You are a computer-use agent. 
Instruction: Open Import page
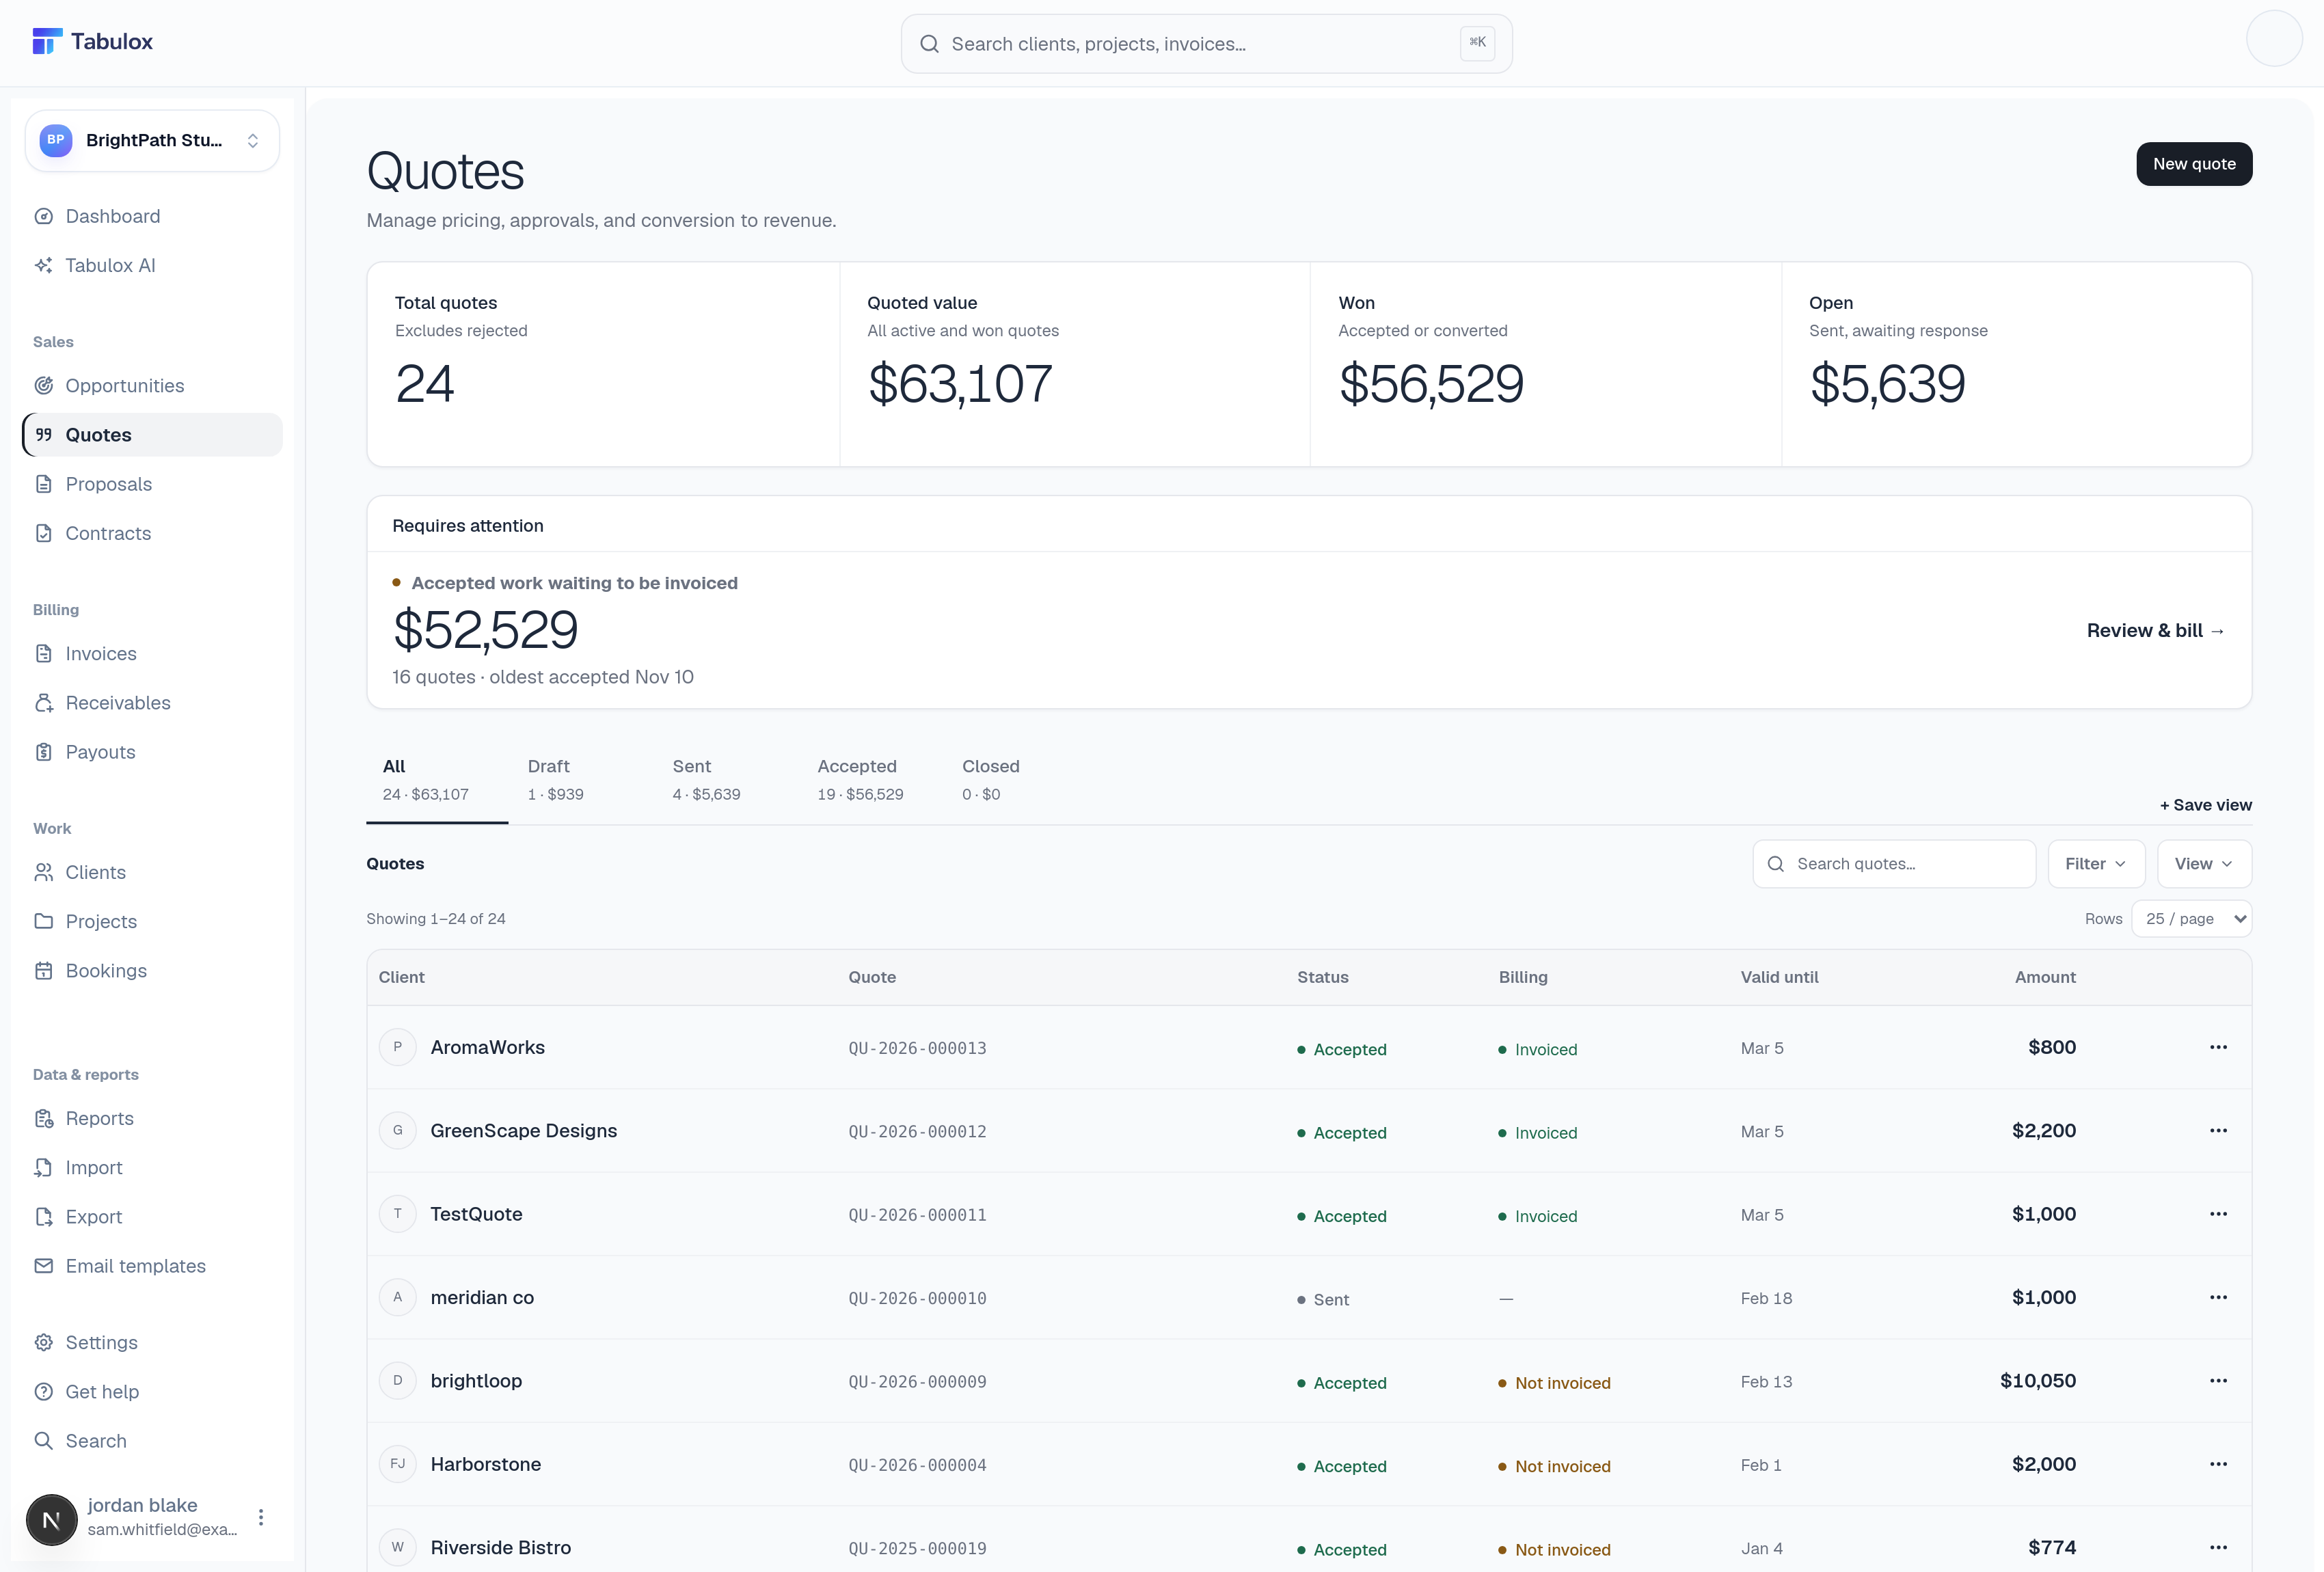(x=152, y=1168)
